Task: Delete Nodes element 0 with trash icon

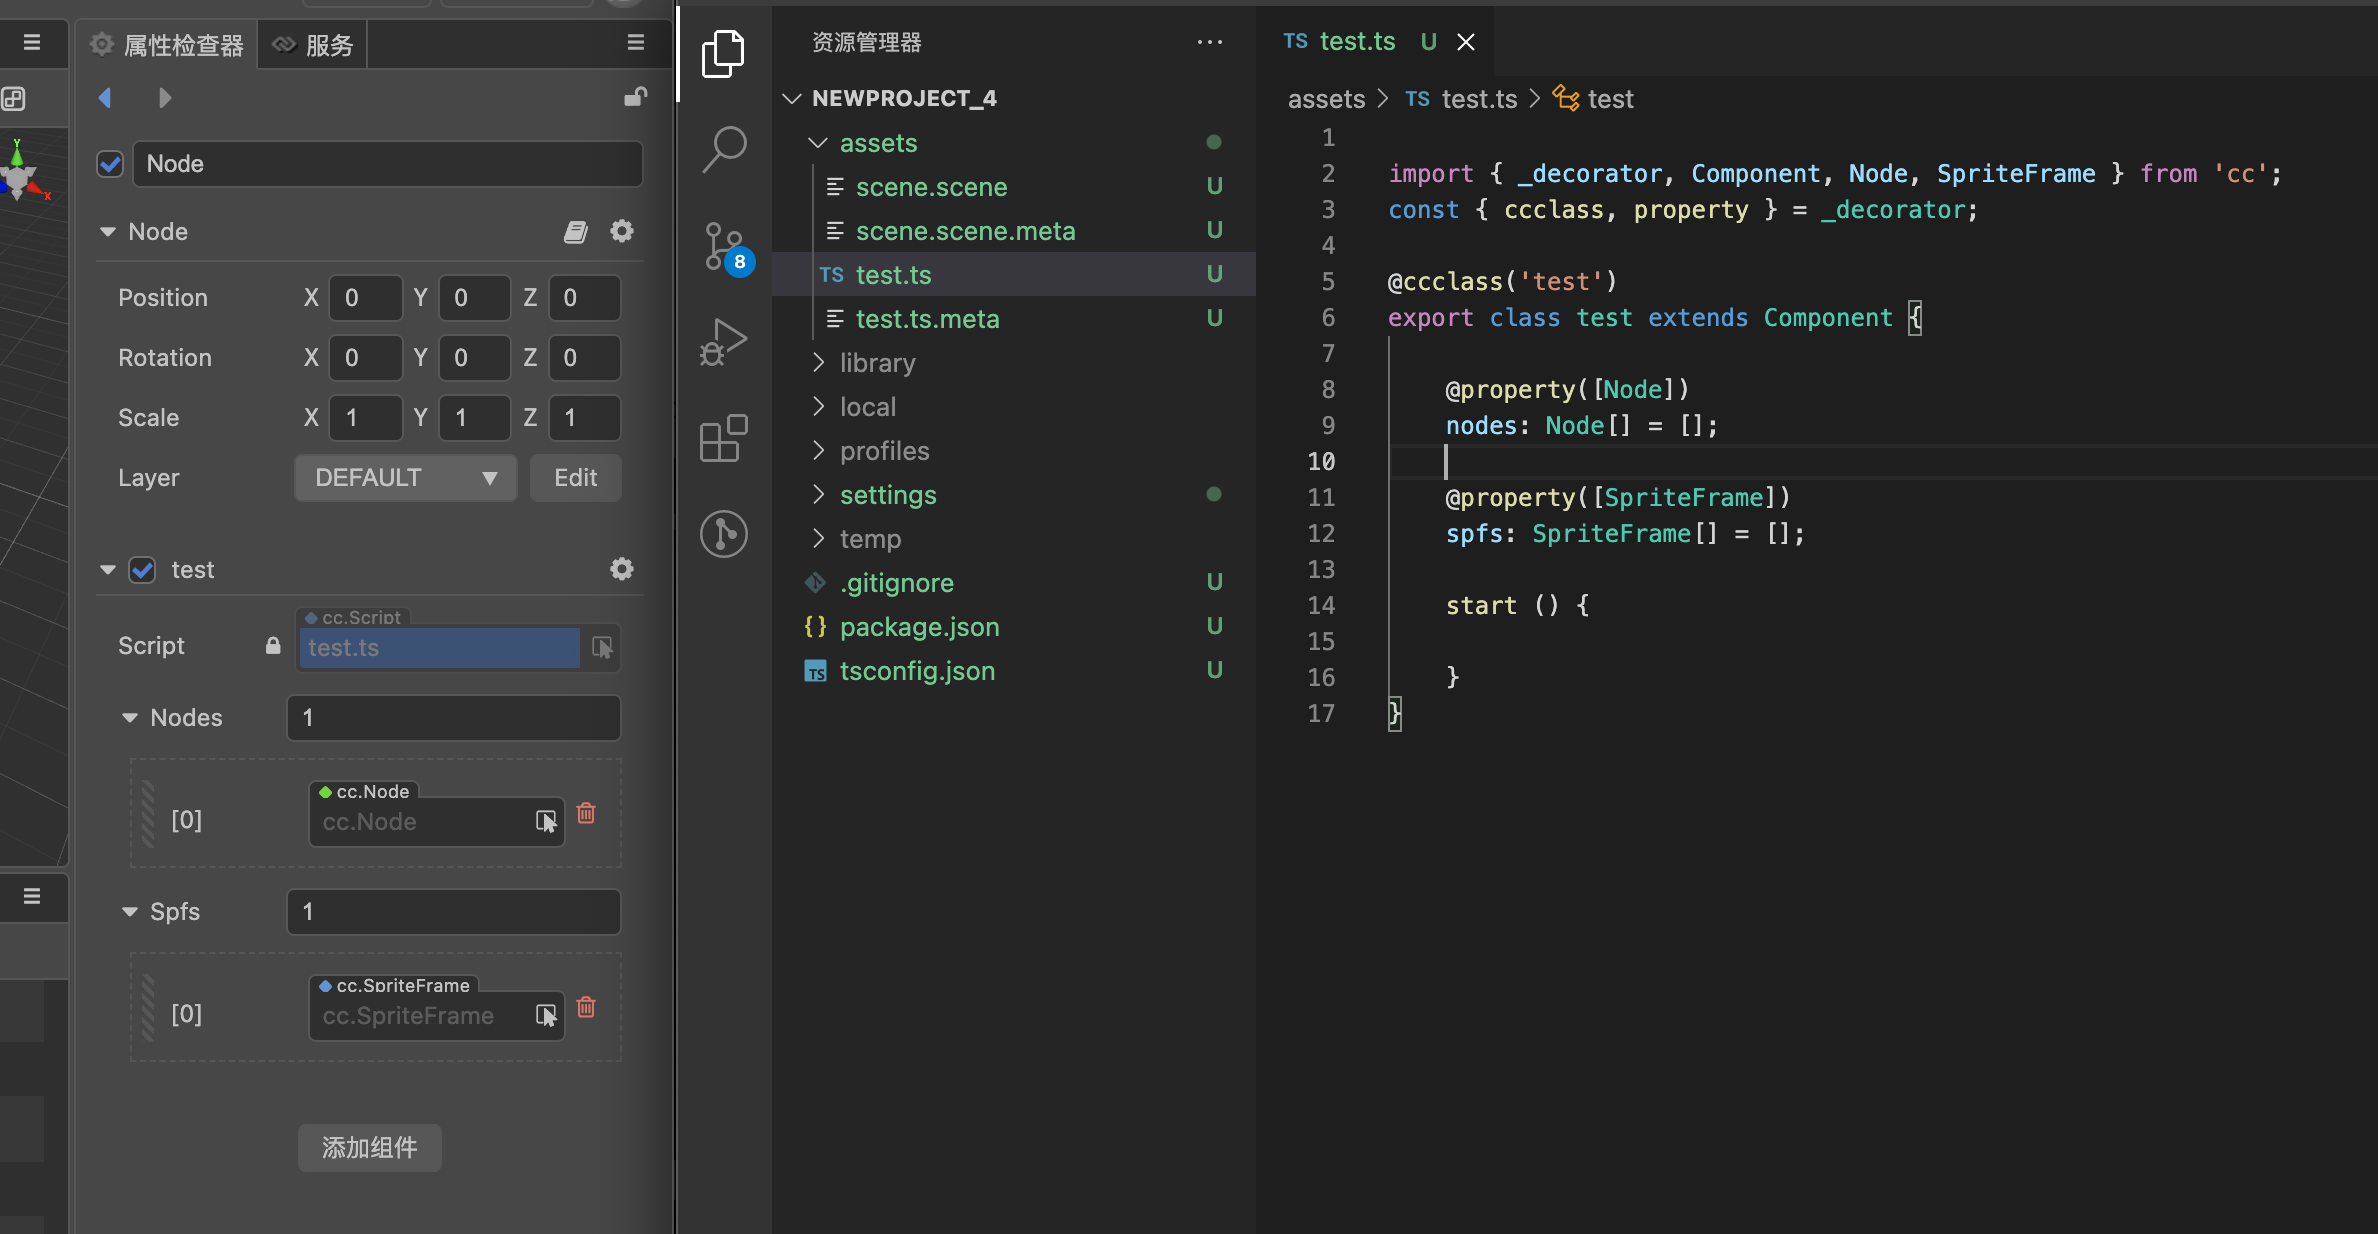Action: tap(587, 814)
